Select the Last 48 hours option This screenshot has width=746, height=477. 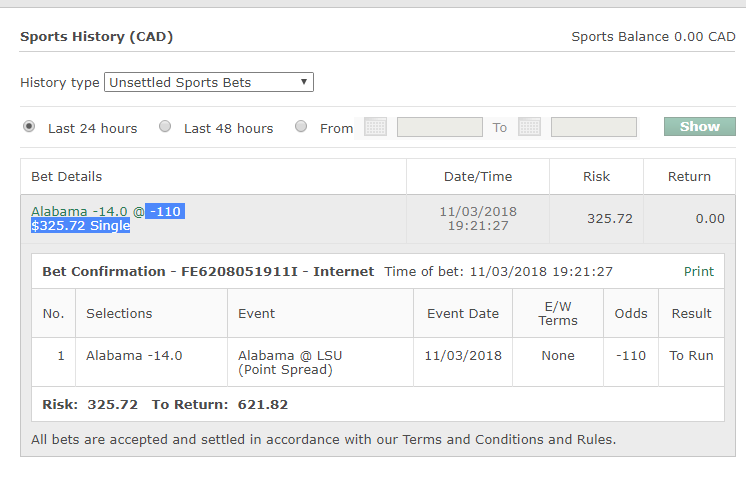[165, 127]
